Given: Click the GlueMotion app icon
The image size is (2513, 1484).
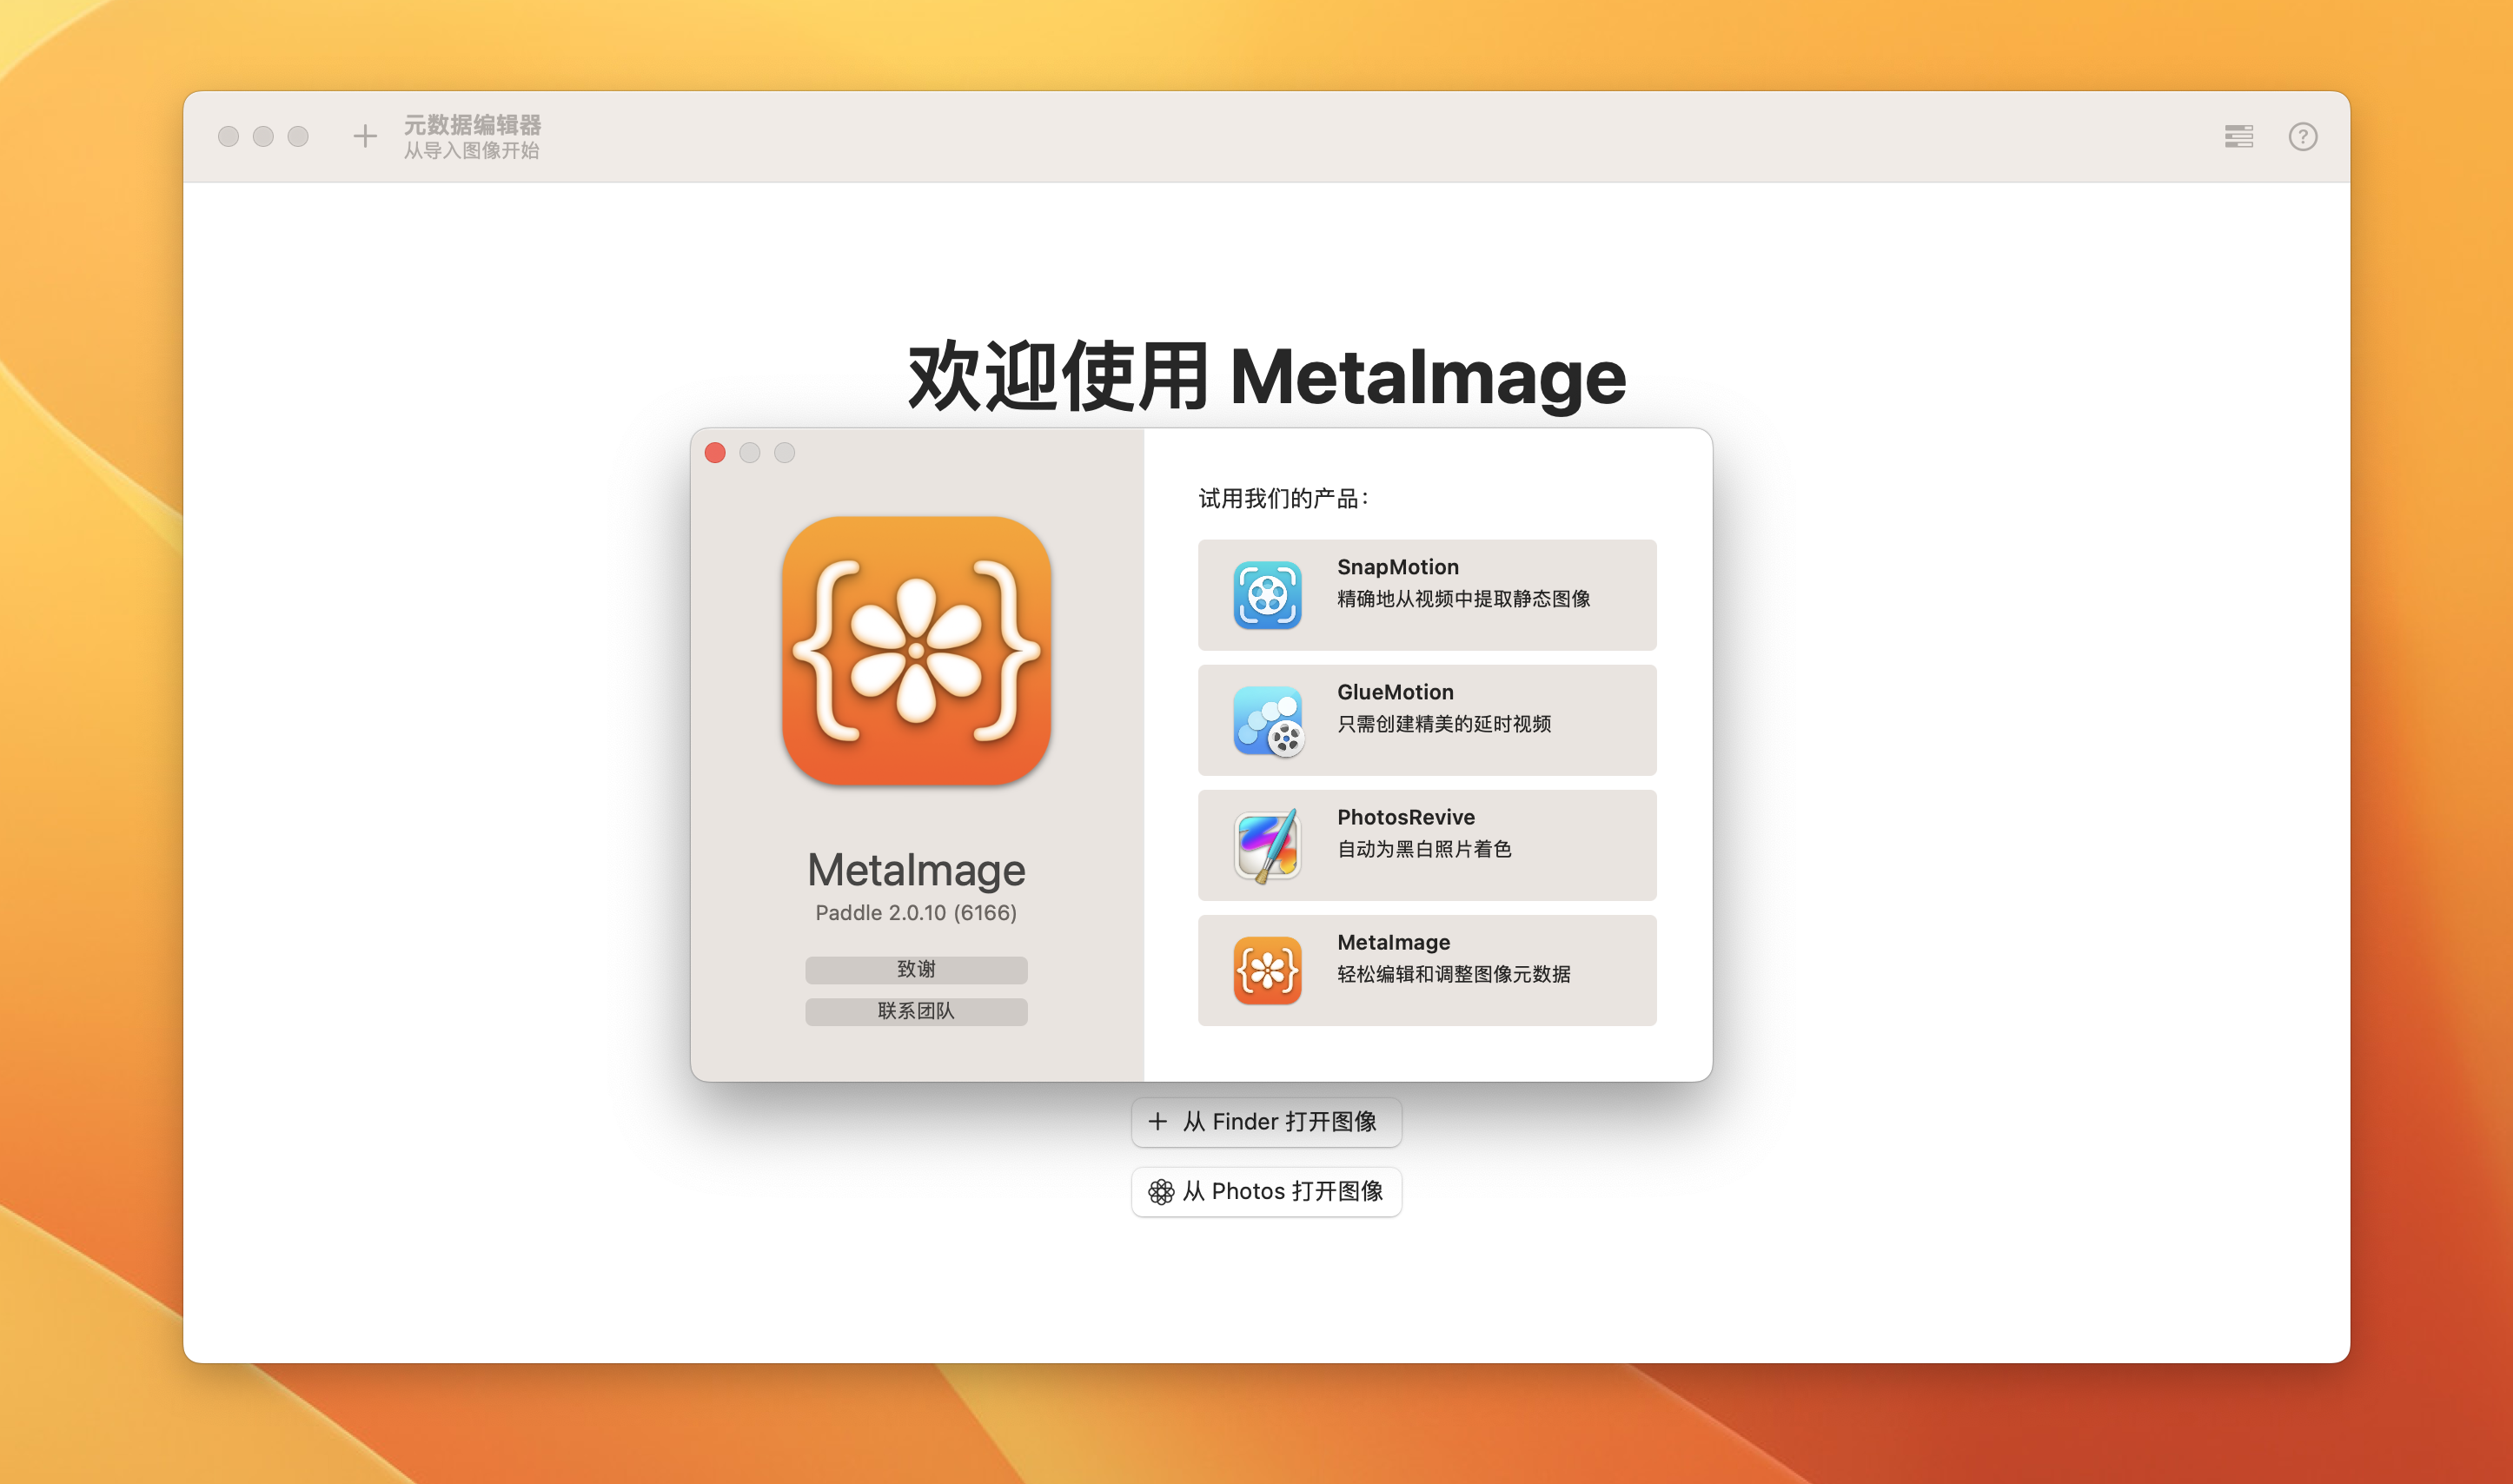Looking at the screenshot, I should (x=1266, y=720).
